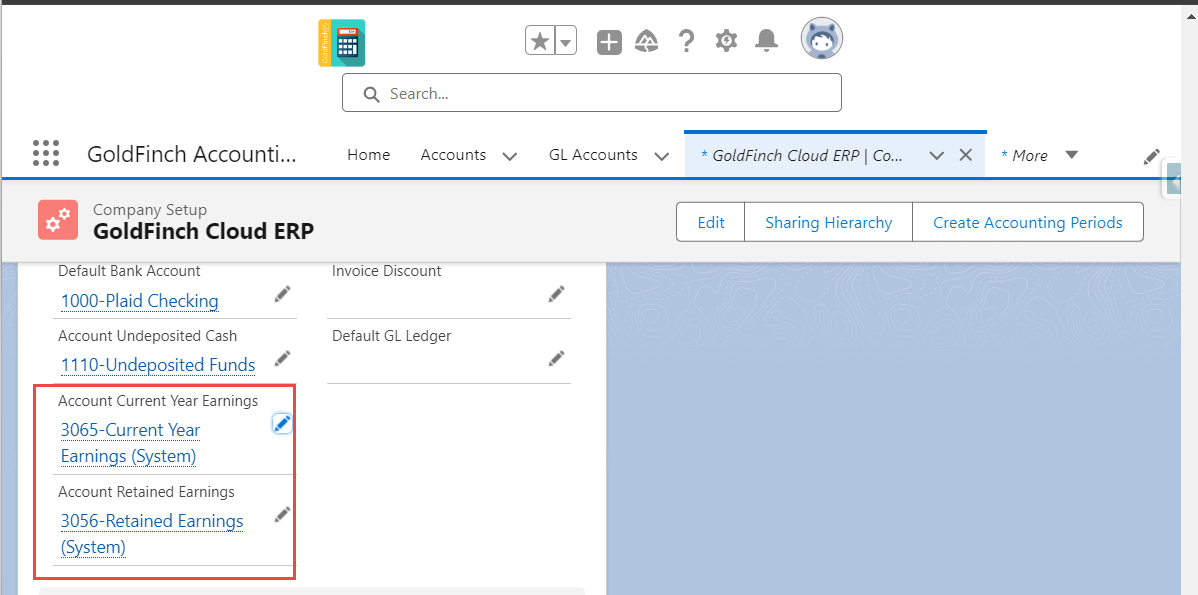Click the Invoice Discount label
This screenshot has width=1198, height=595.
coord(387,271)
